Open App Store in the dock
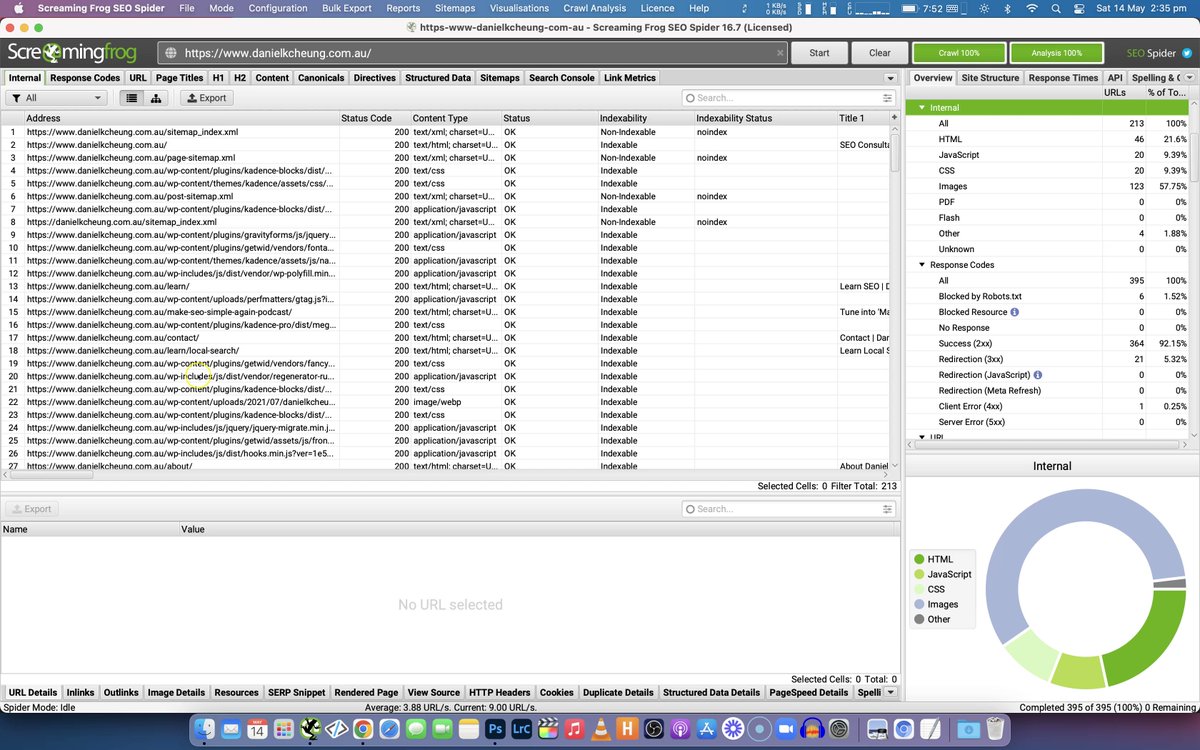 tap(707, 729)
